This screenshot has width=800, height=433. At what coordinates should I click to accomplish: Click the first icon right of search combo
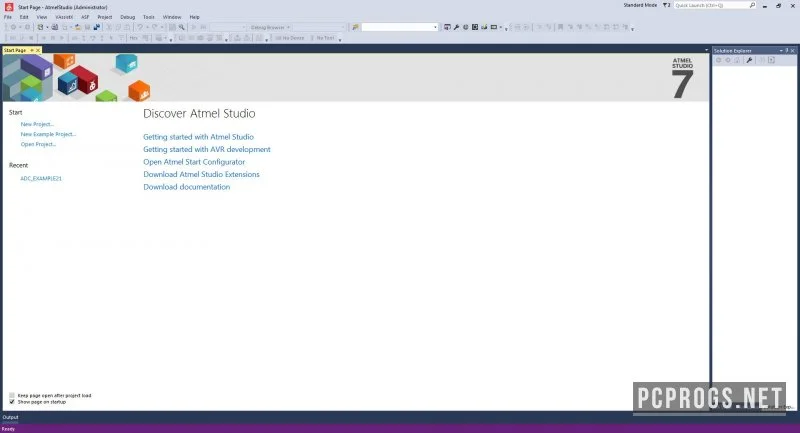[447, 27]
